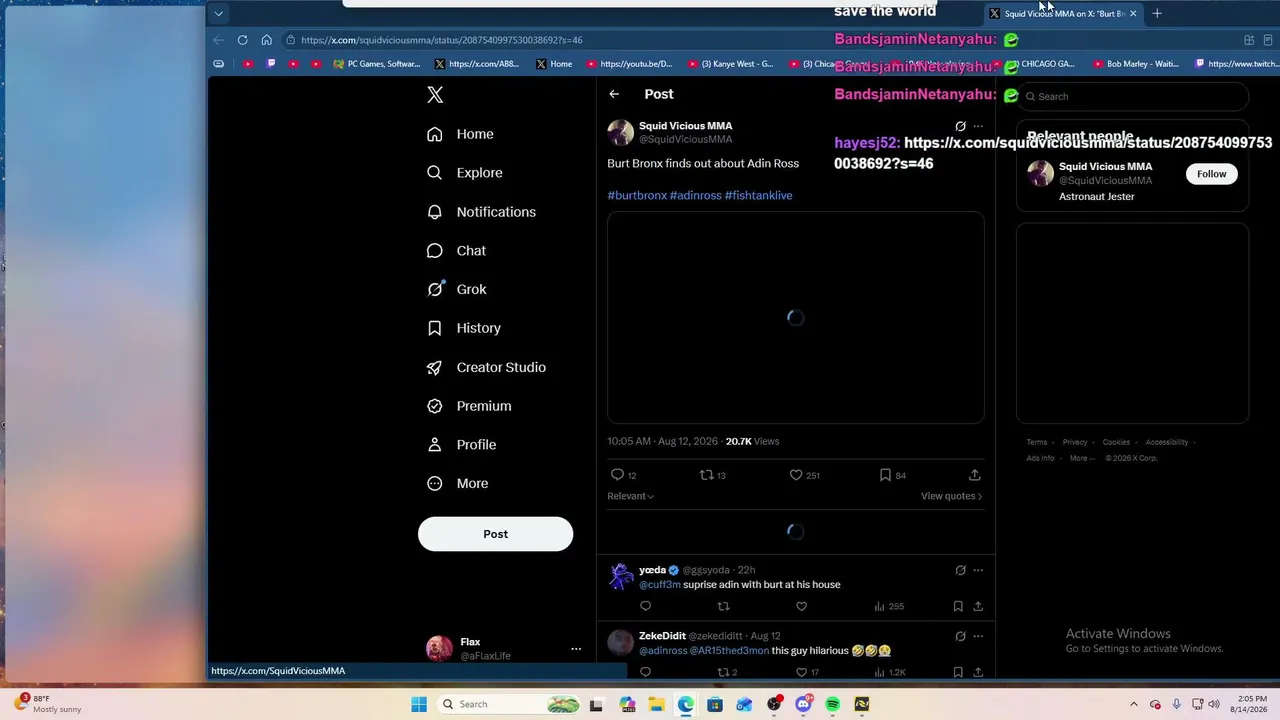Open more options on Squid Vicious post
Viewport: 1280px width, 720px height.
978,127
